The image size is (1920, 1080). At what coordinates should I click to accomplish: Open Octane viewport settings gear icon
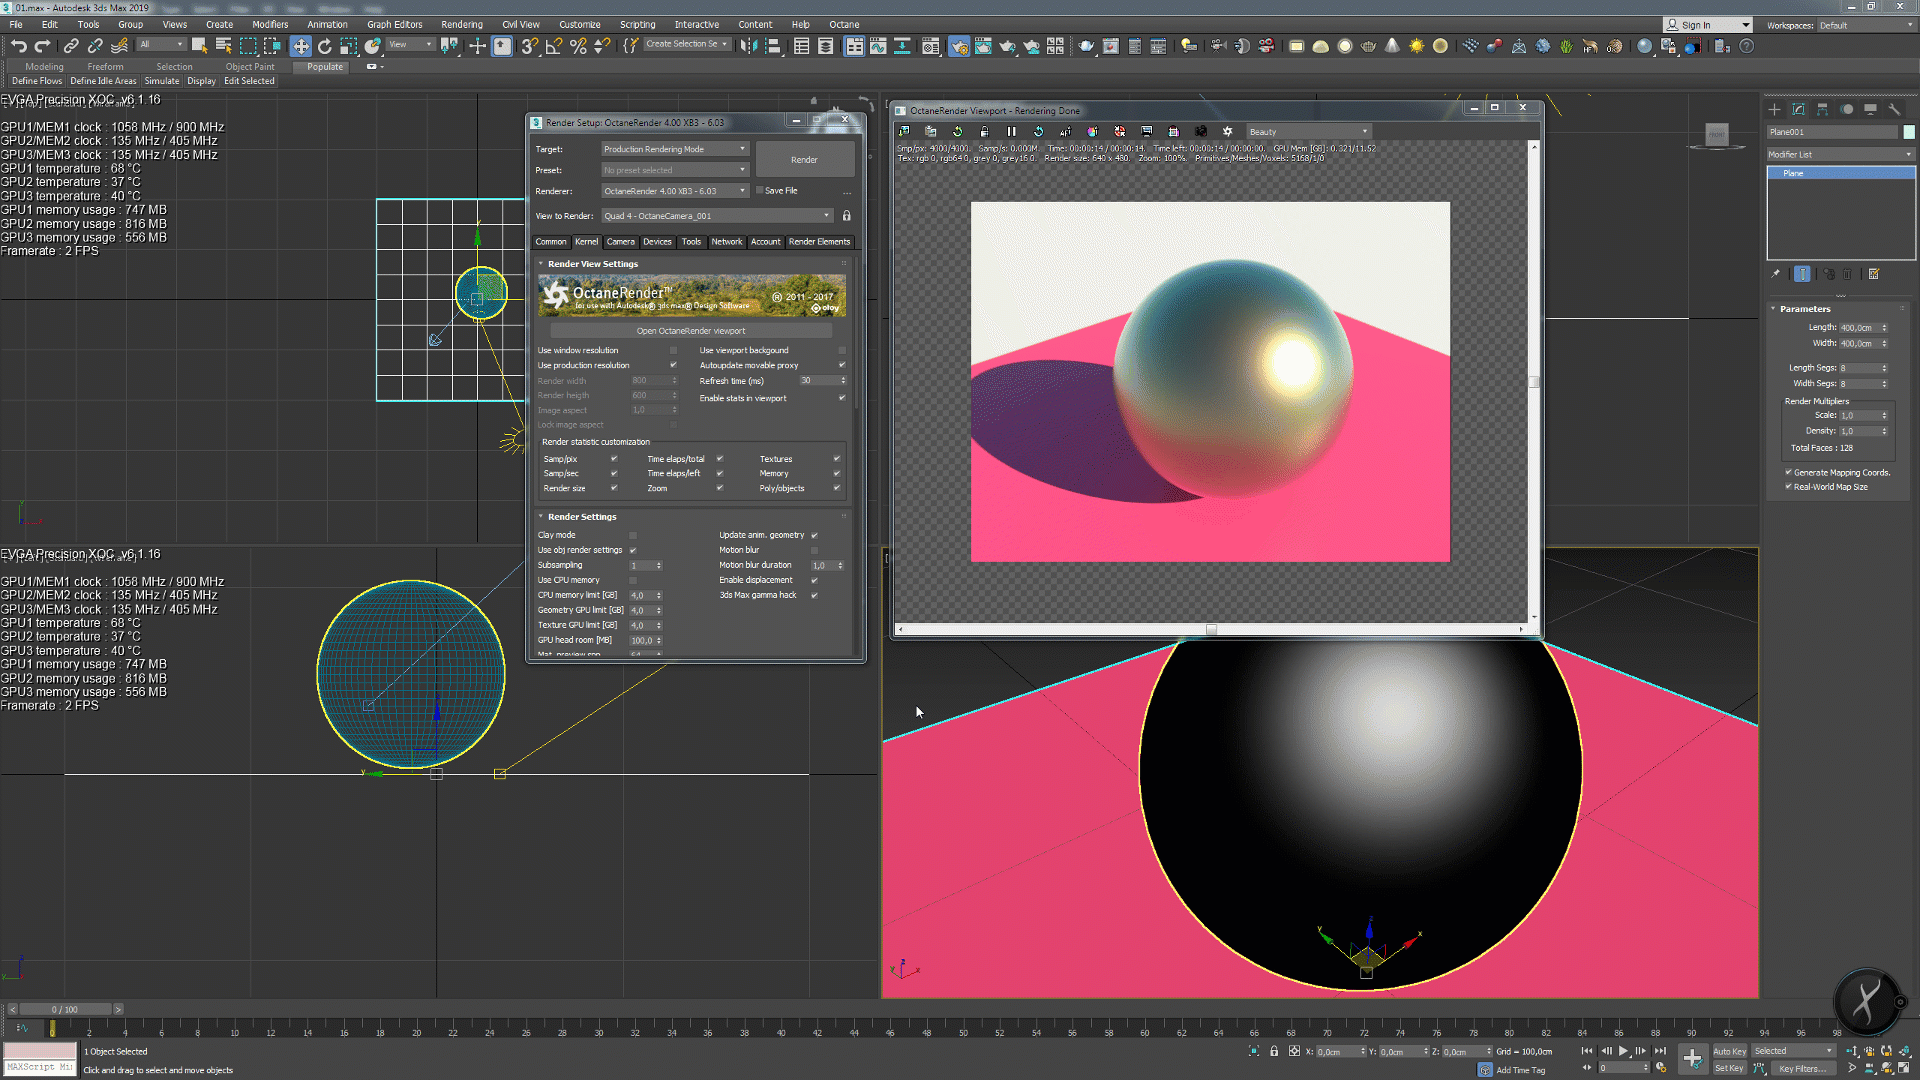click(x=1227, y=132)
